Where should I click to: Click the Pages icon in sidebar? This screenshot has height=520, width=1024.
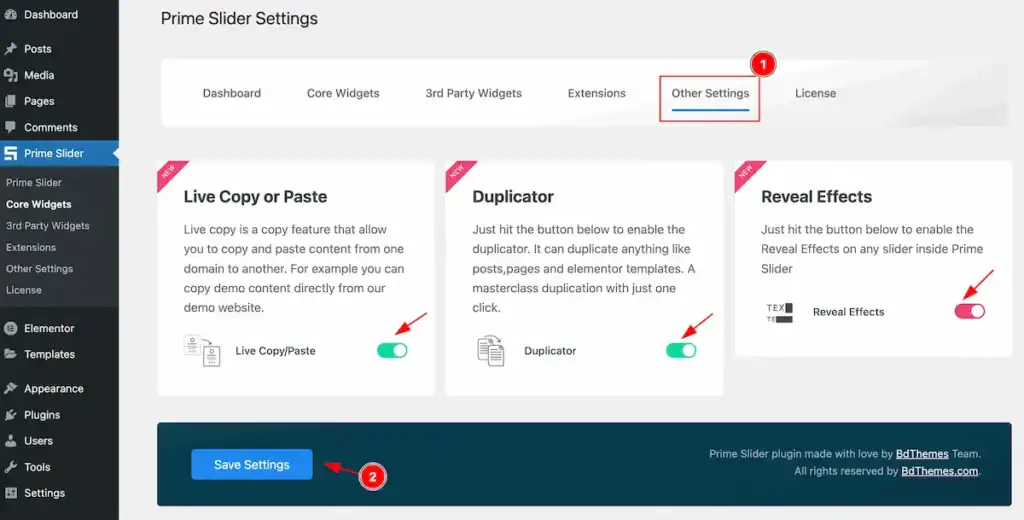tap(10, 101)
